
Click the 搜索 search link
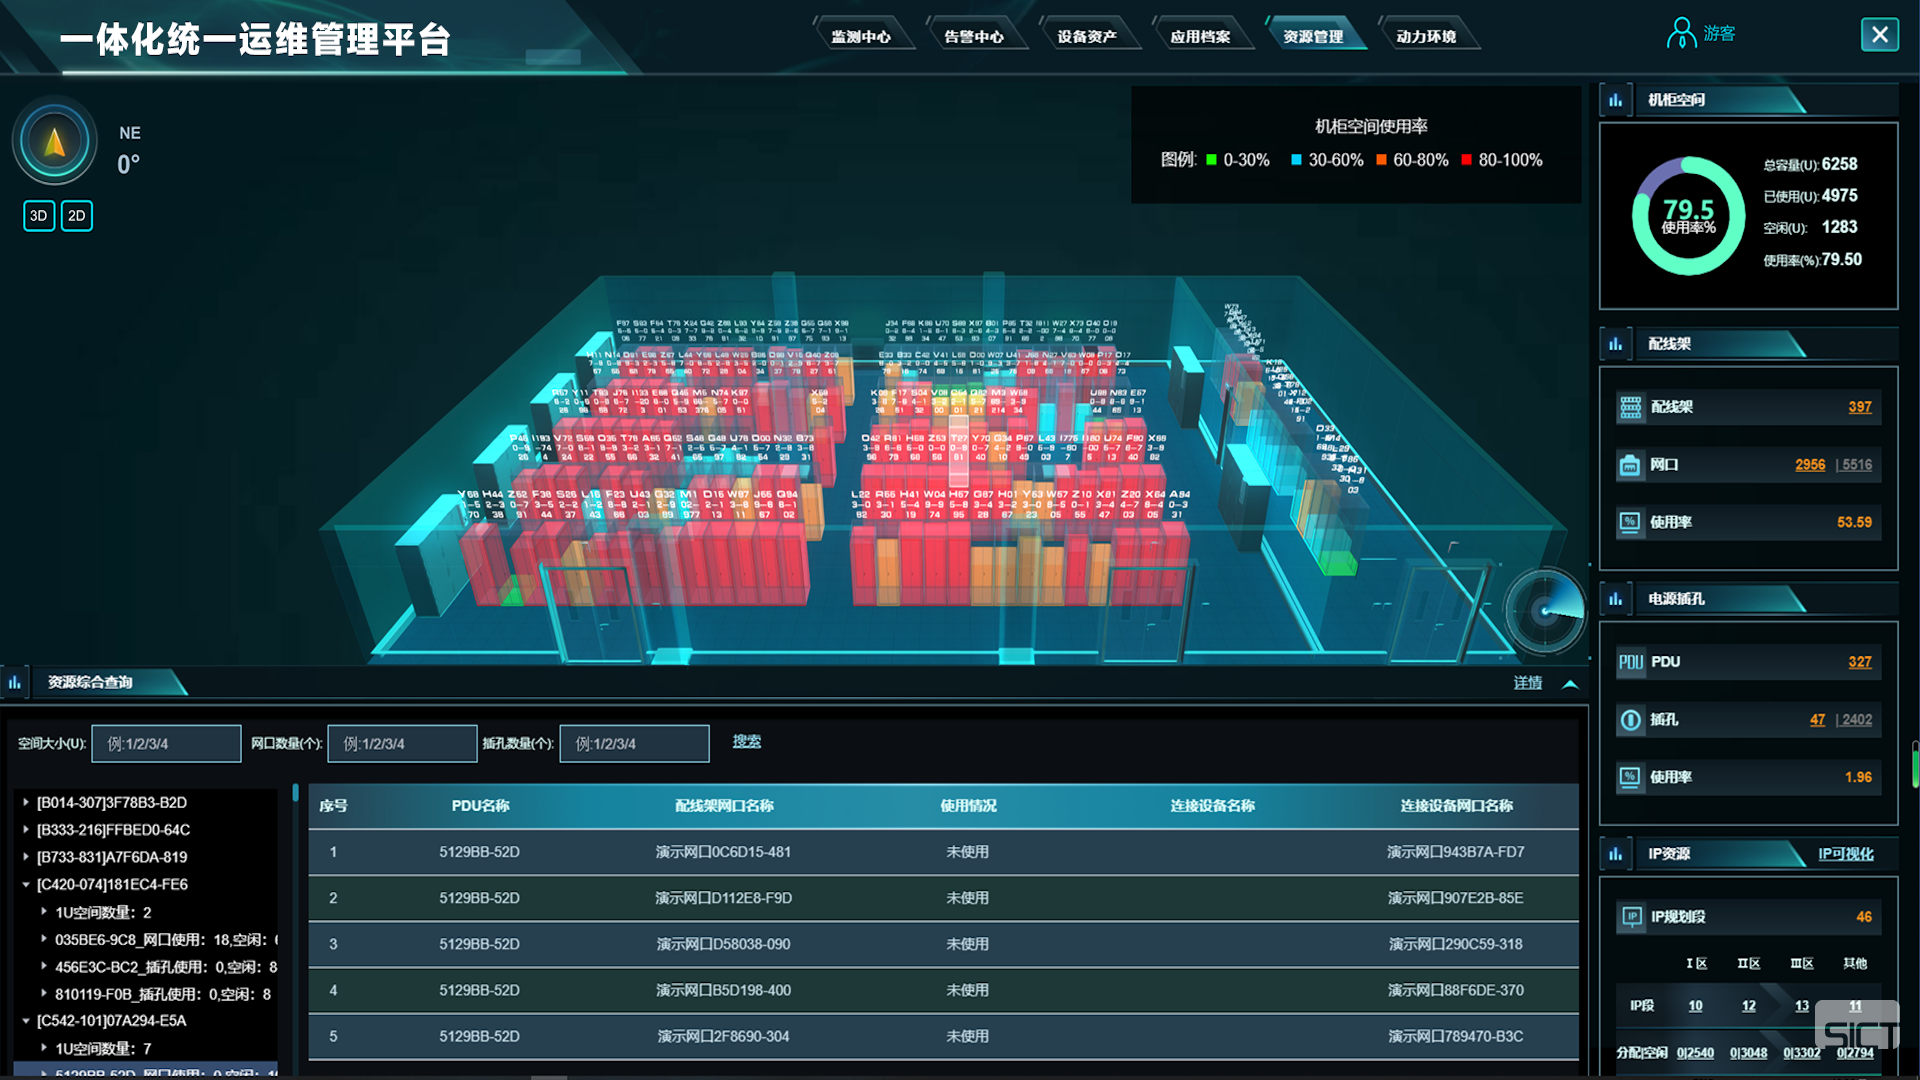click(x=746, y=742)
